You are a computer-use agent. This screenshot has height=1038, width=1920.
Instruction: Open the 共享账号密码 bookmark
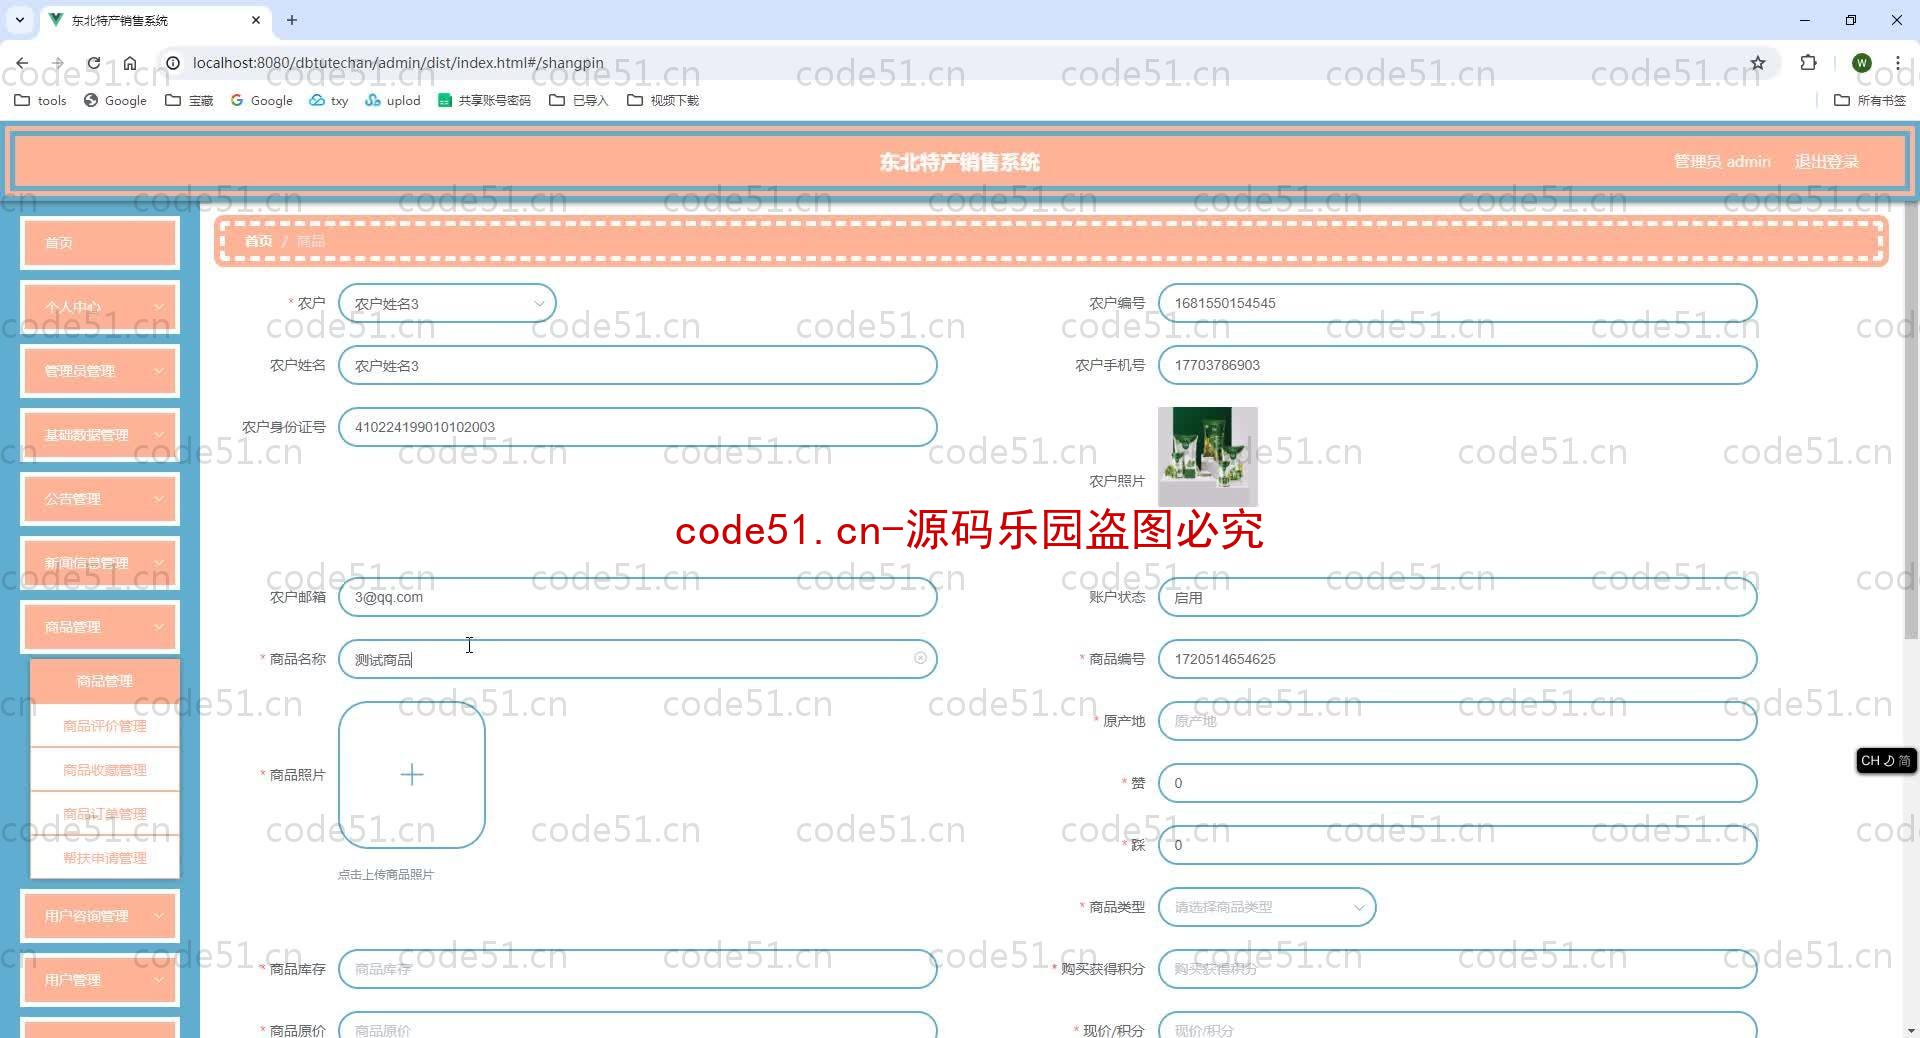[485, 100]
